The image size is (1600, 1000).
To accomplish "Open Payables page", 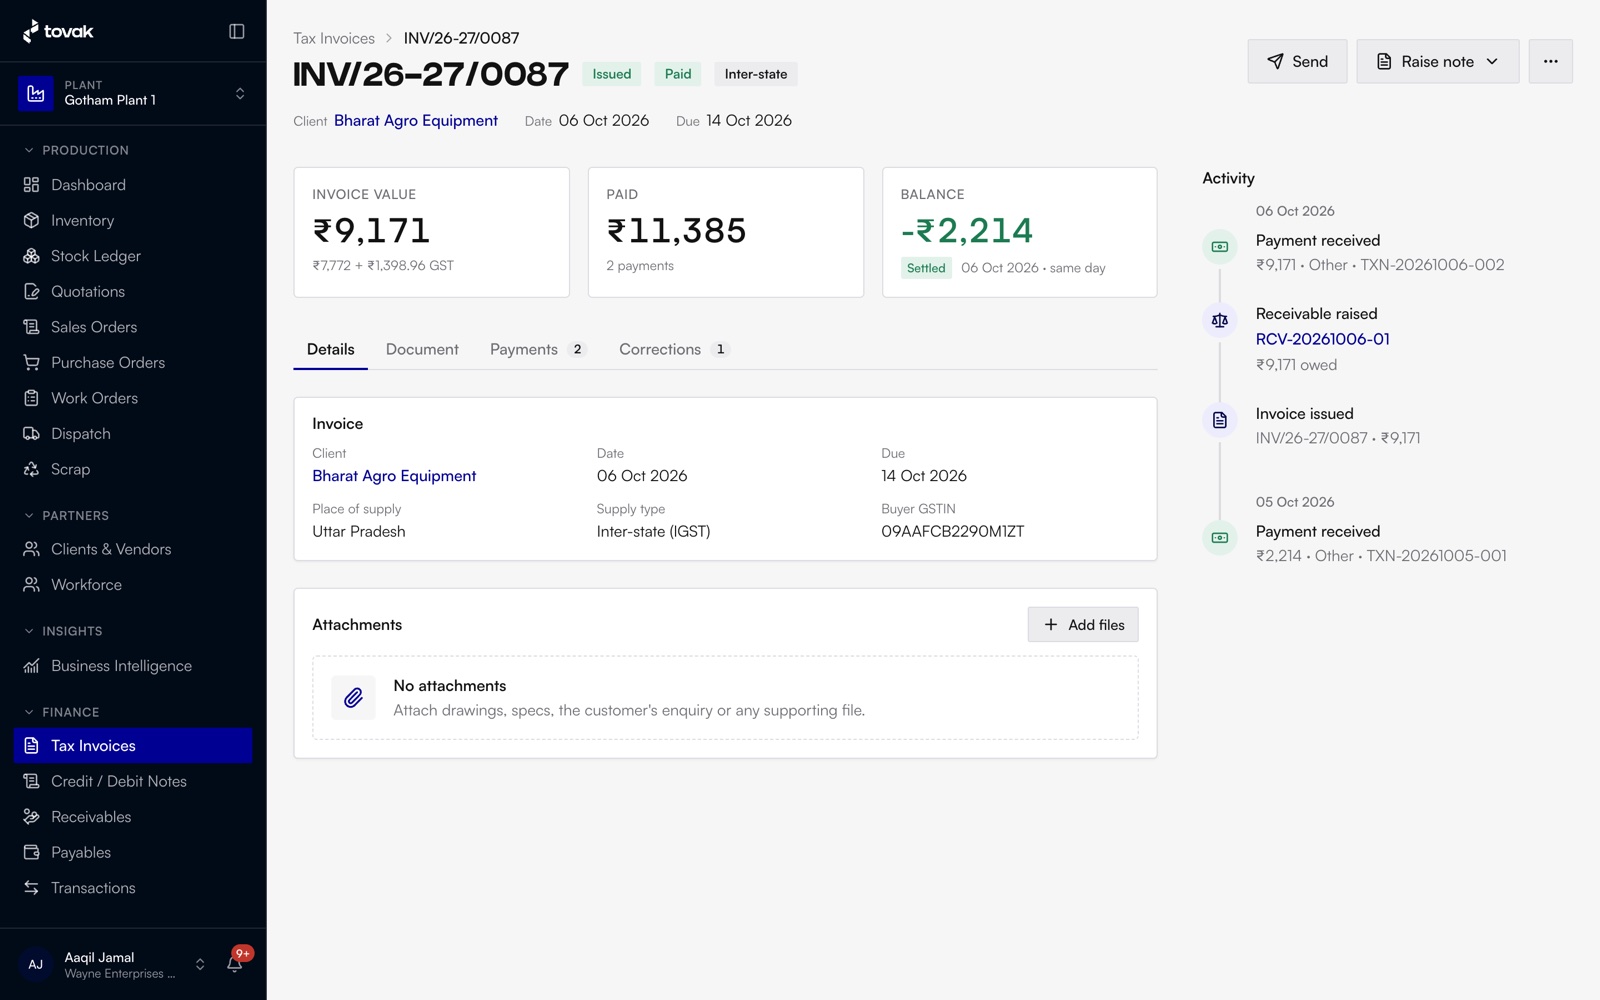I will (133, 853).
